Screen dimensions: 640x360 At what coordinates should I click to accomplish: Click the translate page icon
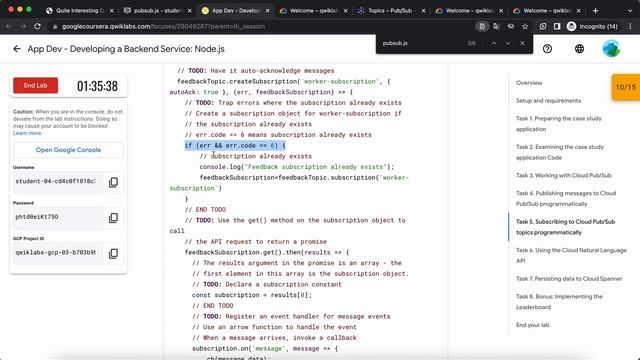[x=496, y=27]
